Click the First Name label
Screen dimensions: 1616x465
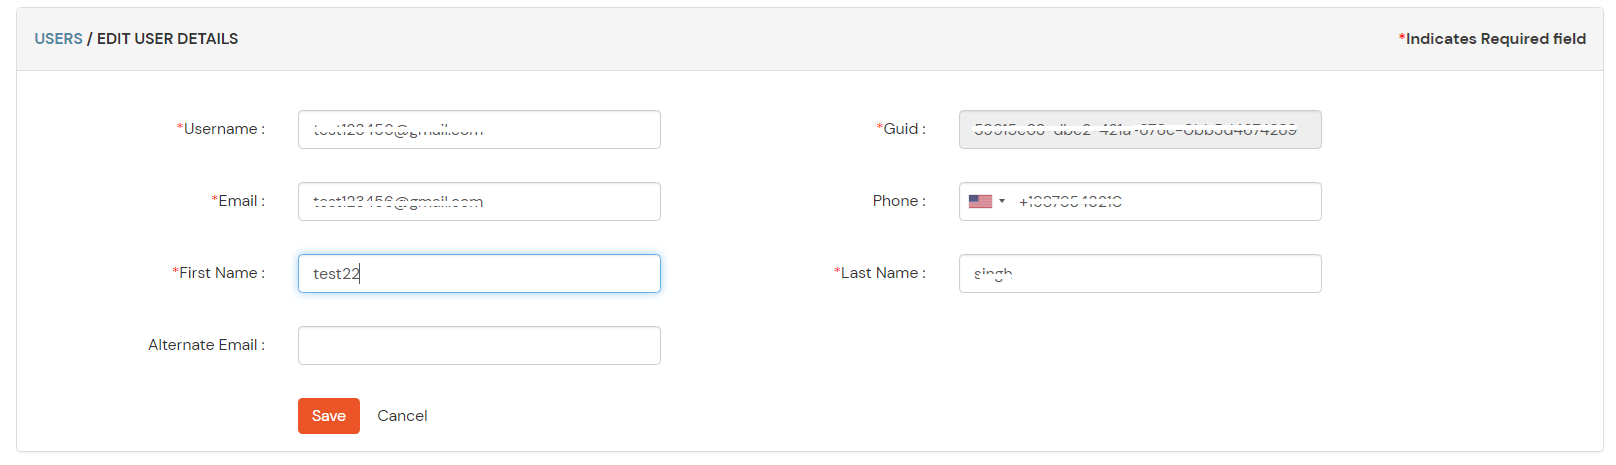[219, 273]
